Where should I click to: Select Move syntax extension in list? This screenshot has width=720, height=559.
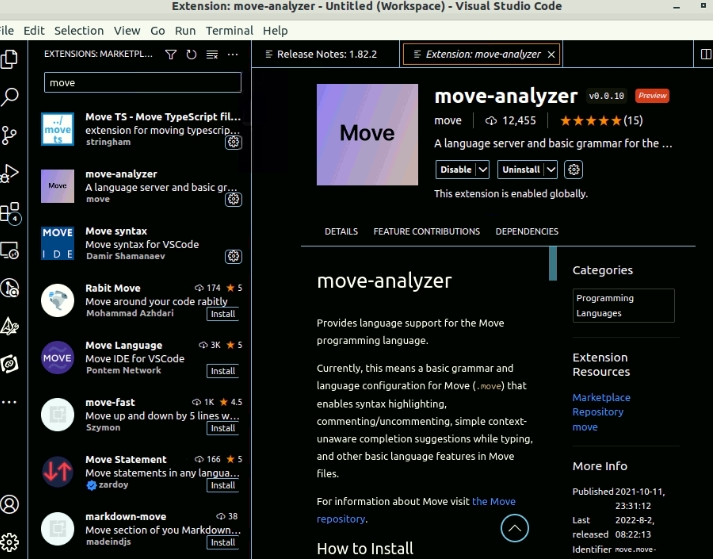[x=140, y=243]
